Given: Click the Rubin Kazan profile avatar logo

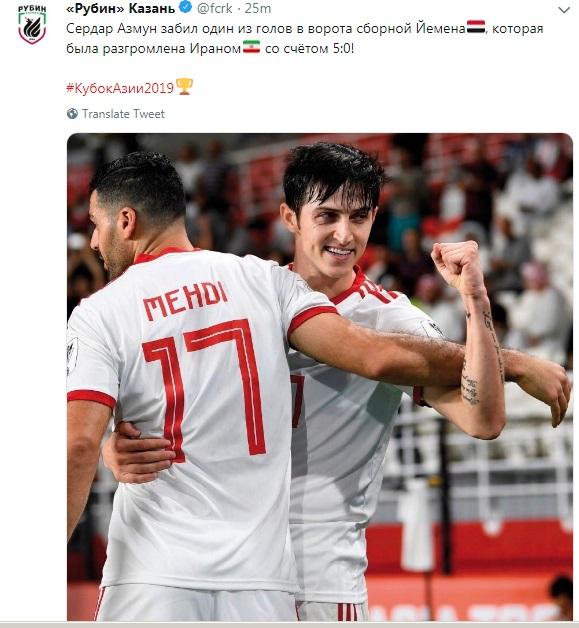Looking at the screenshot, I should pos(32,25).
